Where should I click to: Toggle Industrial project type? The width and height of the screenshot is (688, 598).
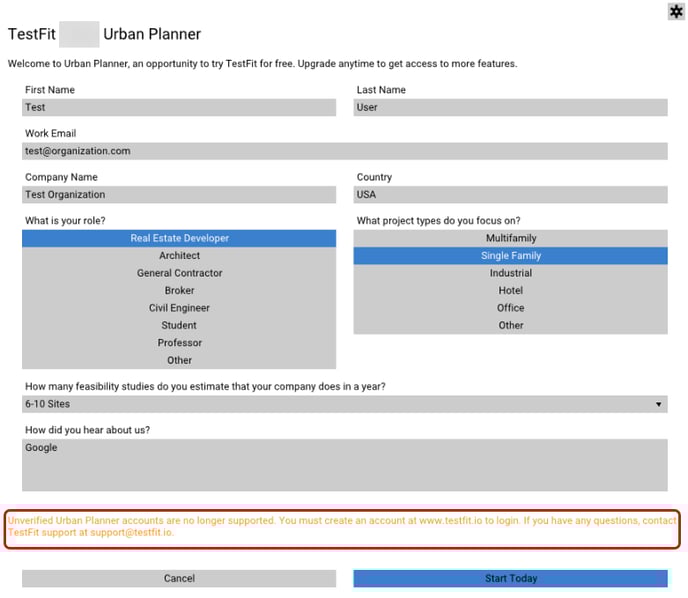tap(510, 273)
